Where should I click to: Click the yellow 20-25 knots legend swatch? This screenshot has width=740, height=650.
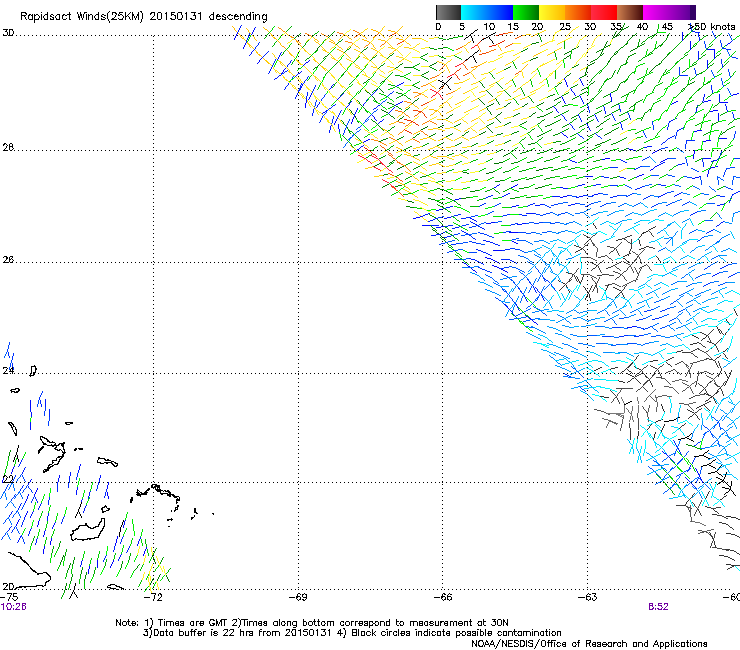[x=552, y=12]
